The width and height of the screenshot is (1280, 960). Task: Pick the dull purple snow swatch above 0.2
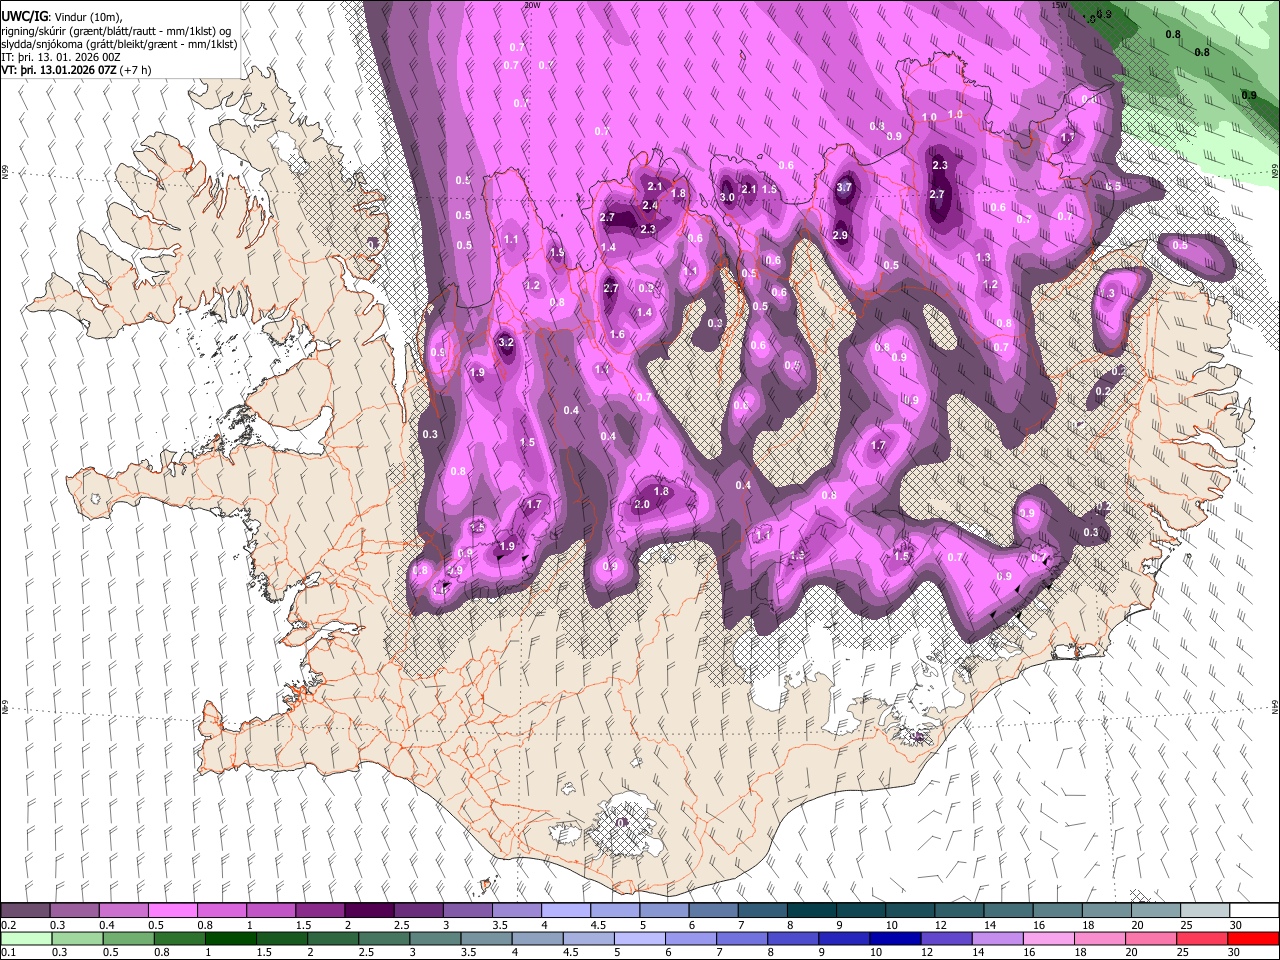tap(25, 911)
